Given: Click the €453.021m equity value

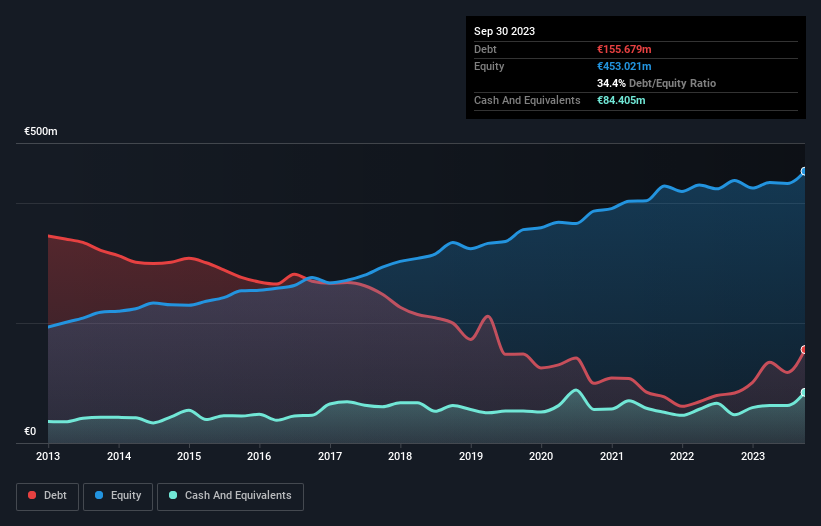Looking at the screenshot, I should 624,66.
